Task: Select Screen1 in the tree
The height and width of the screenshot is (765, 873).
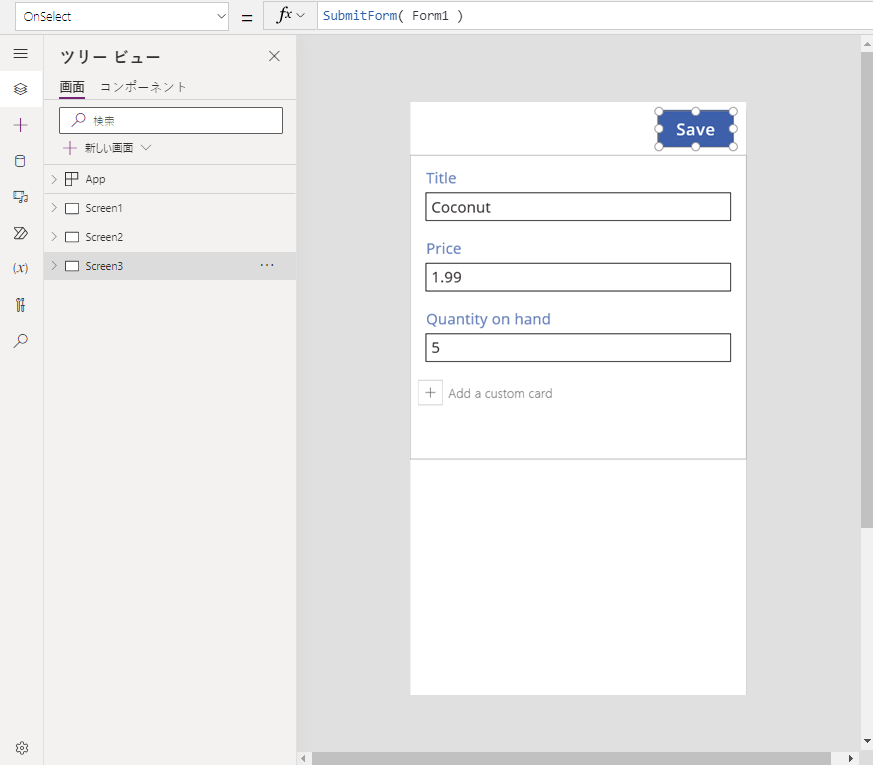Action: coord(170,208)
